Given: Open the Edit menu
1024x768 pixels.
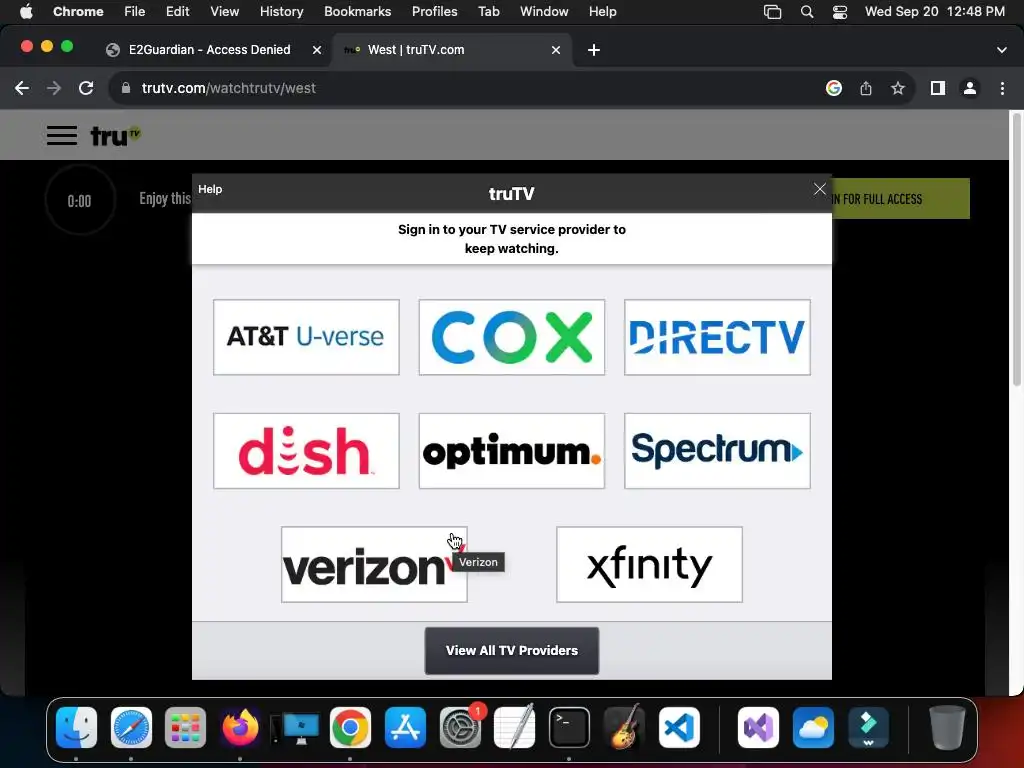Looking at the screenshot, I should (x=177, y=12).
